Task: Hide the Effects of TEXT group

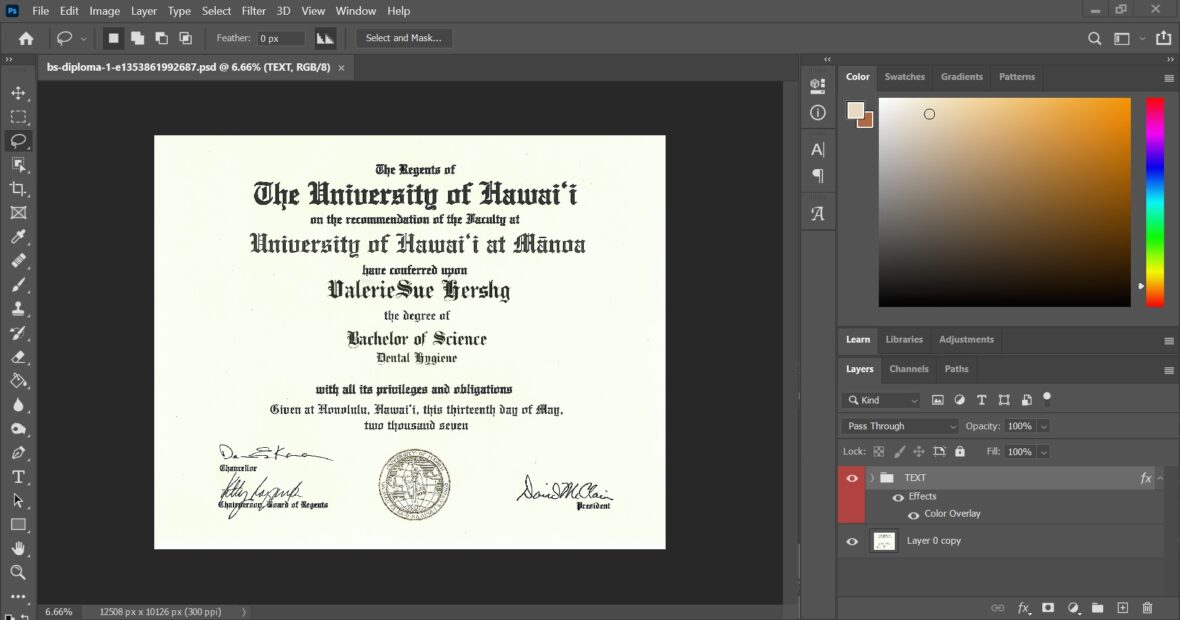Action: point(898,497)
